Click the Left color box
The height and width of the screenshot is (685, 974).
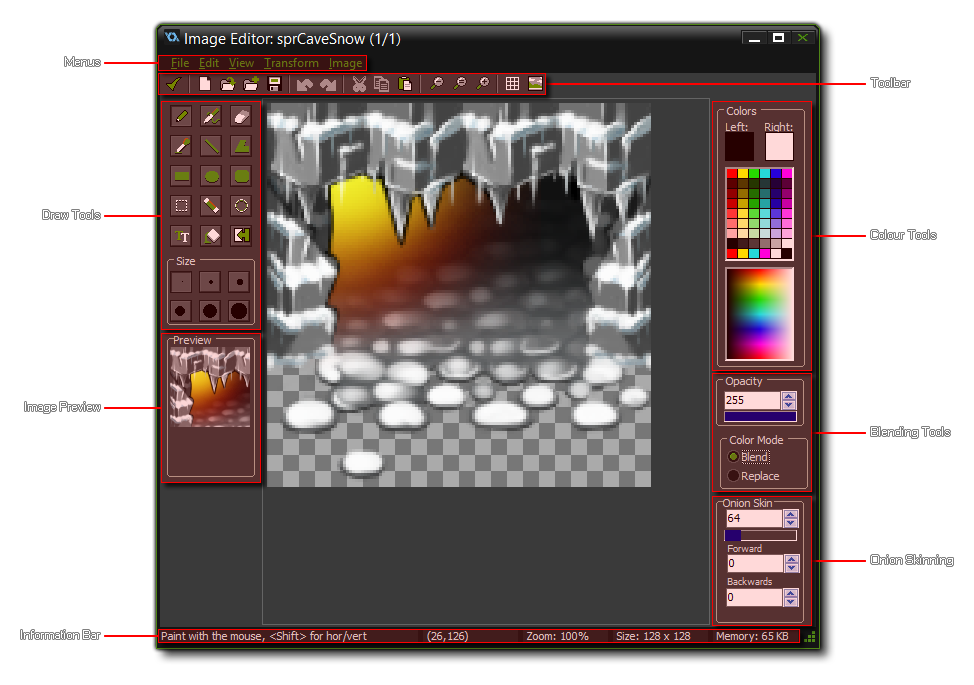[739, 147]
